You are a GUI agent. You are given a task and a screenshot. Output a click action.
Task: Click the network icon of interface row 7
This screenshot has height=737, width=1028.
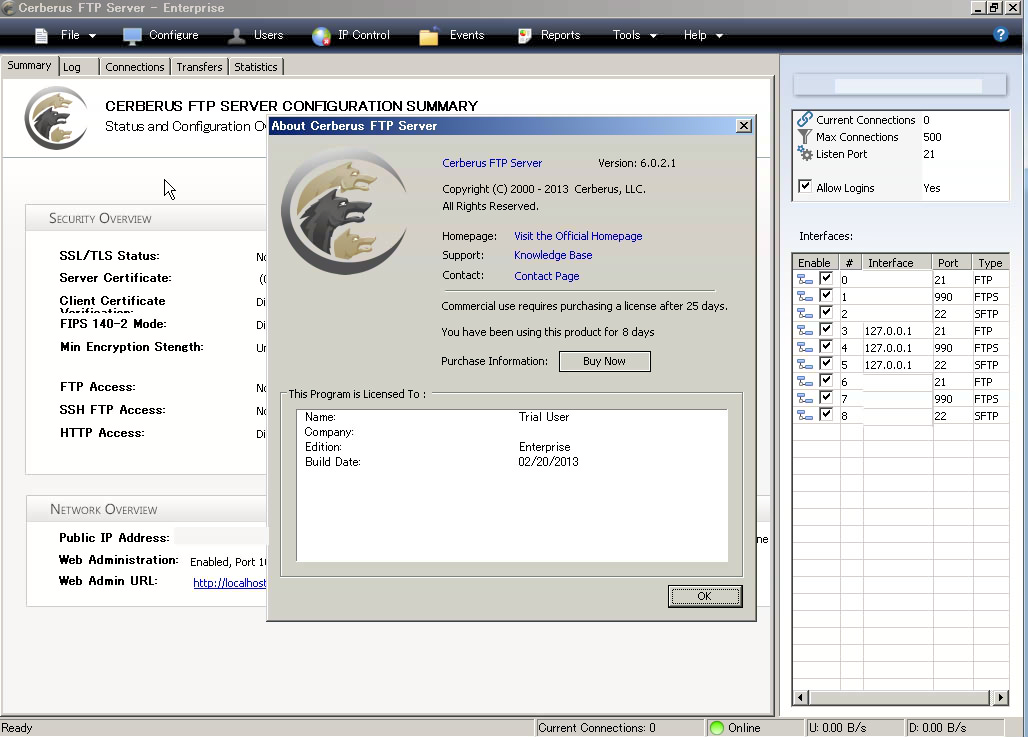(x=804, y=399)
